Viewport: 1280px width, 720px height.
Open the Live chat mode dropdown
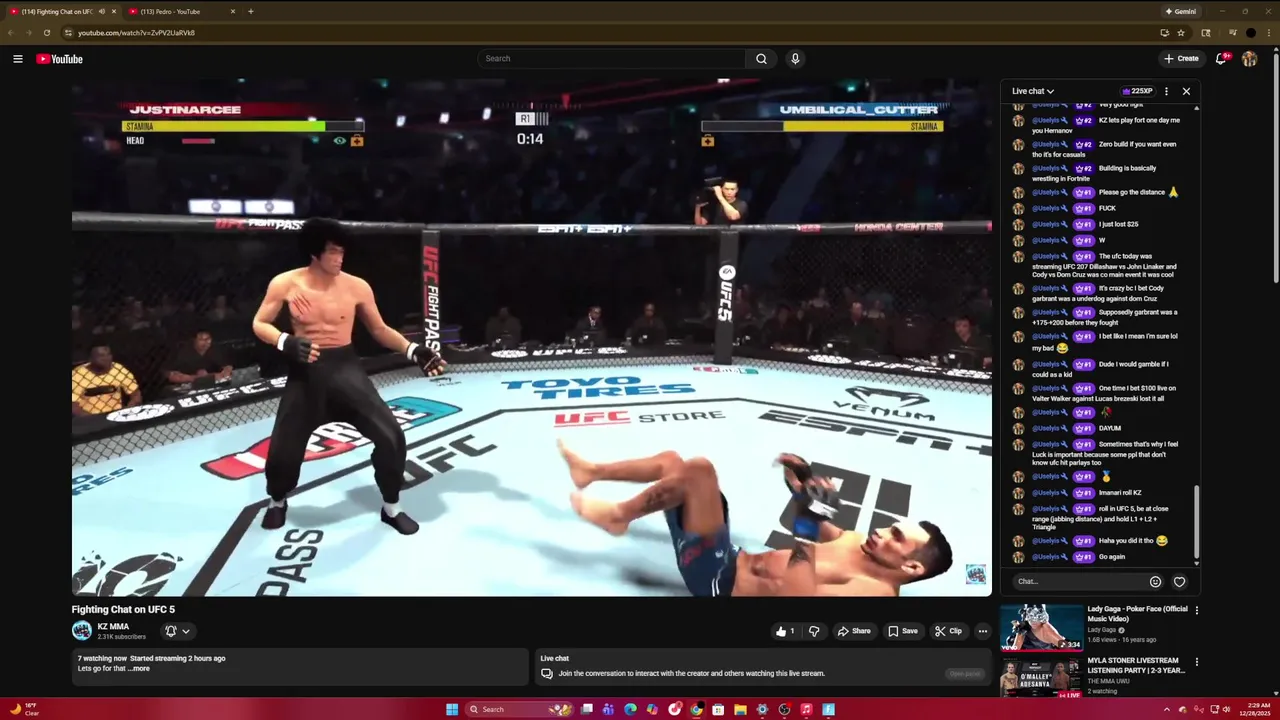coord(1033,91)
